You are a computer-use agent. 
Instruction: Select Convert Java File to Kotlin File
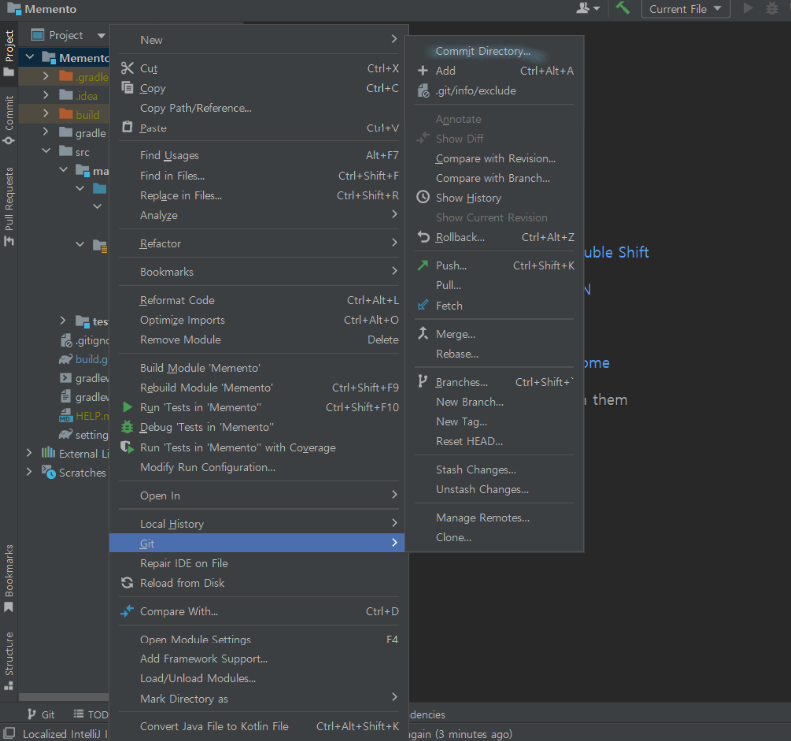(x=257, y=726)
